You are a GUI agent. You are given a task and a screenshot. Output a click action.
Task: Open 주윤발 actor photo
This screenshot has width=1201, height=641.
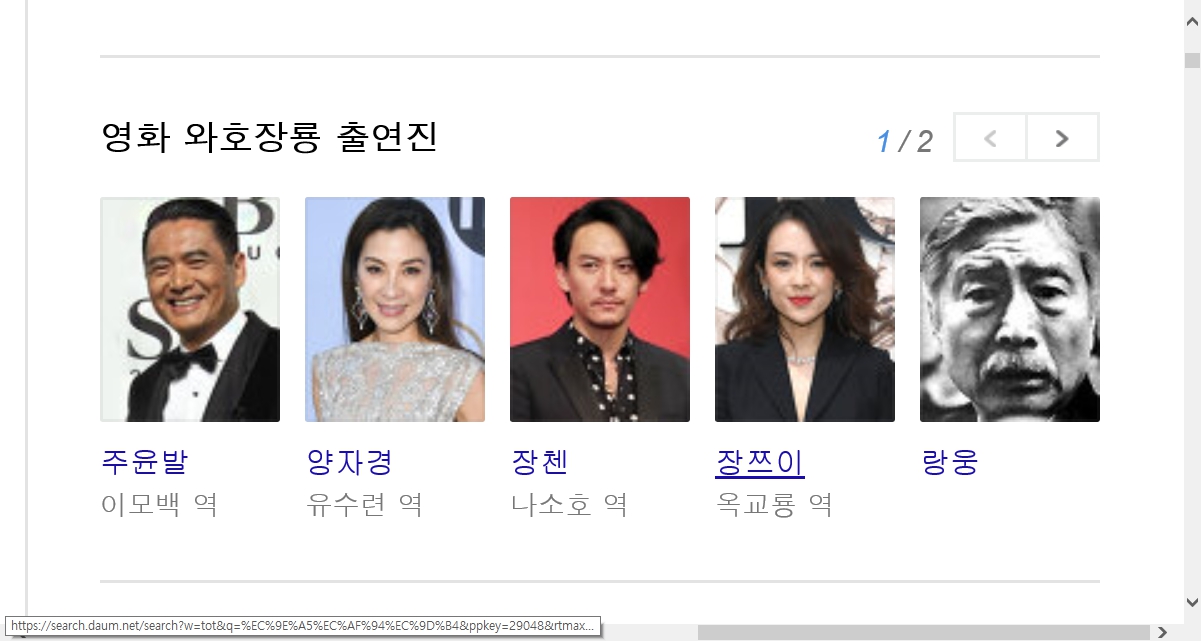pyautogui.click(x=190, y=309)
